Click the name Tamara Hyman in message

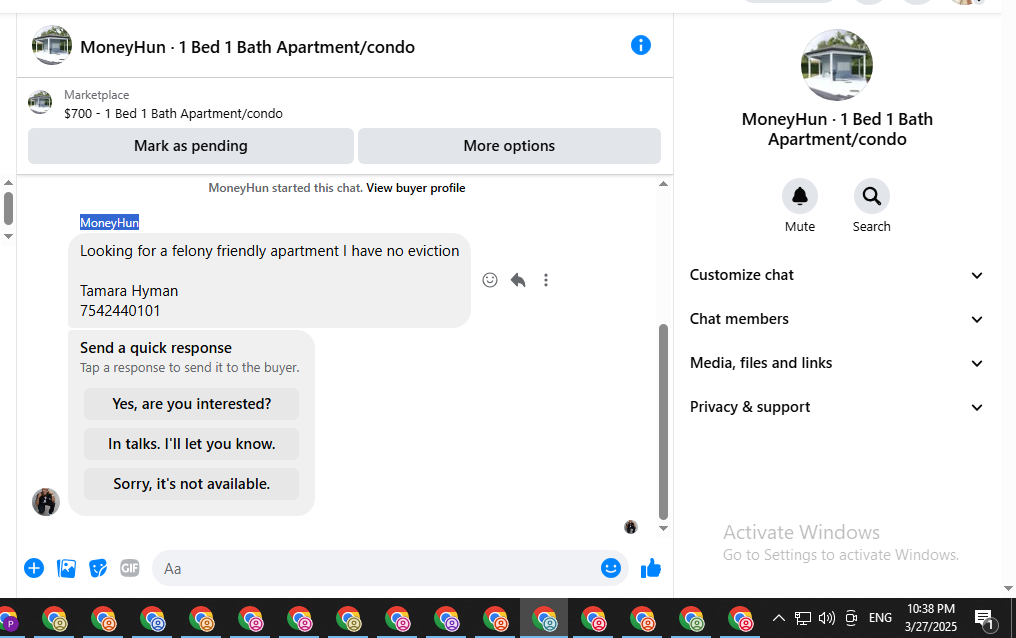(x=129, y=291)
